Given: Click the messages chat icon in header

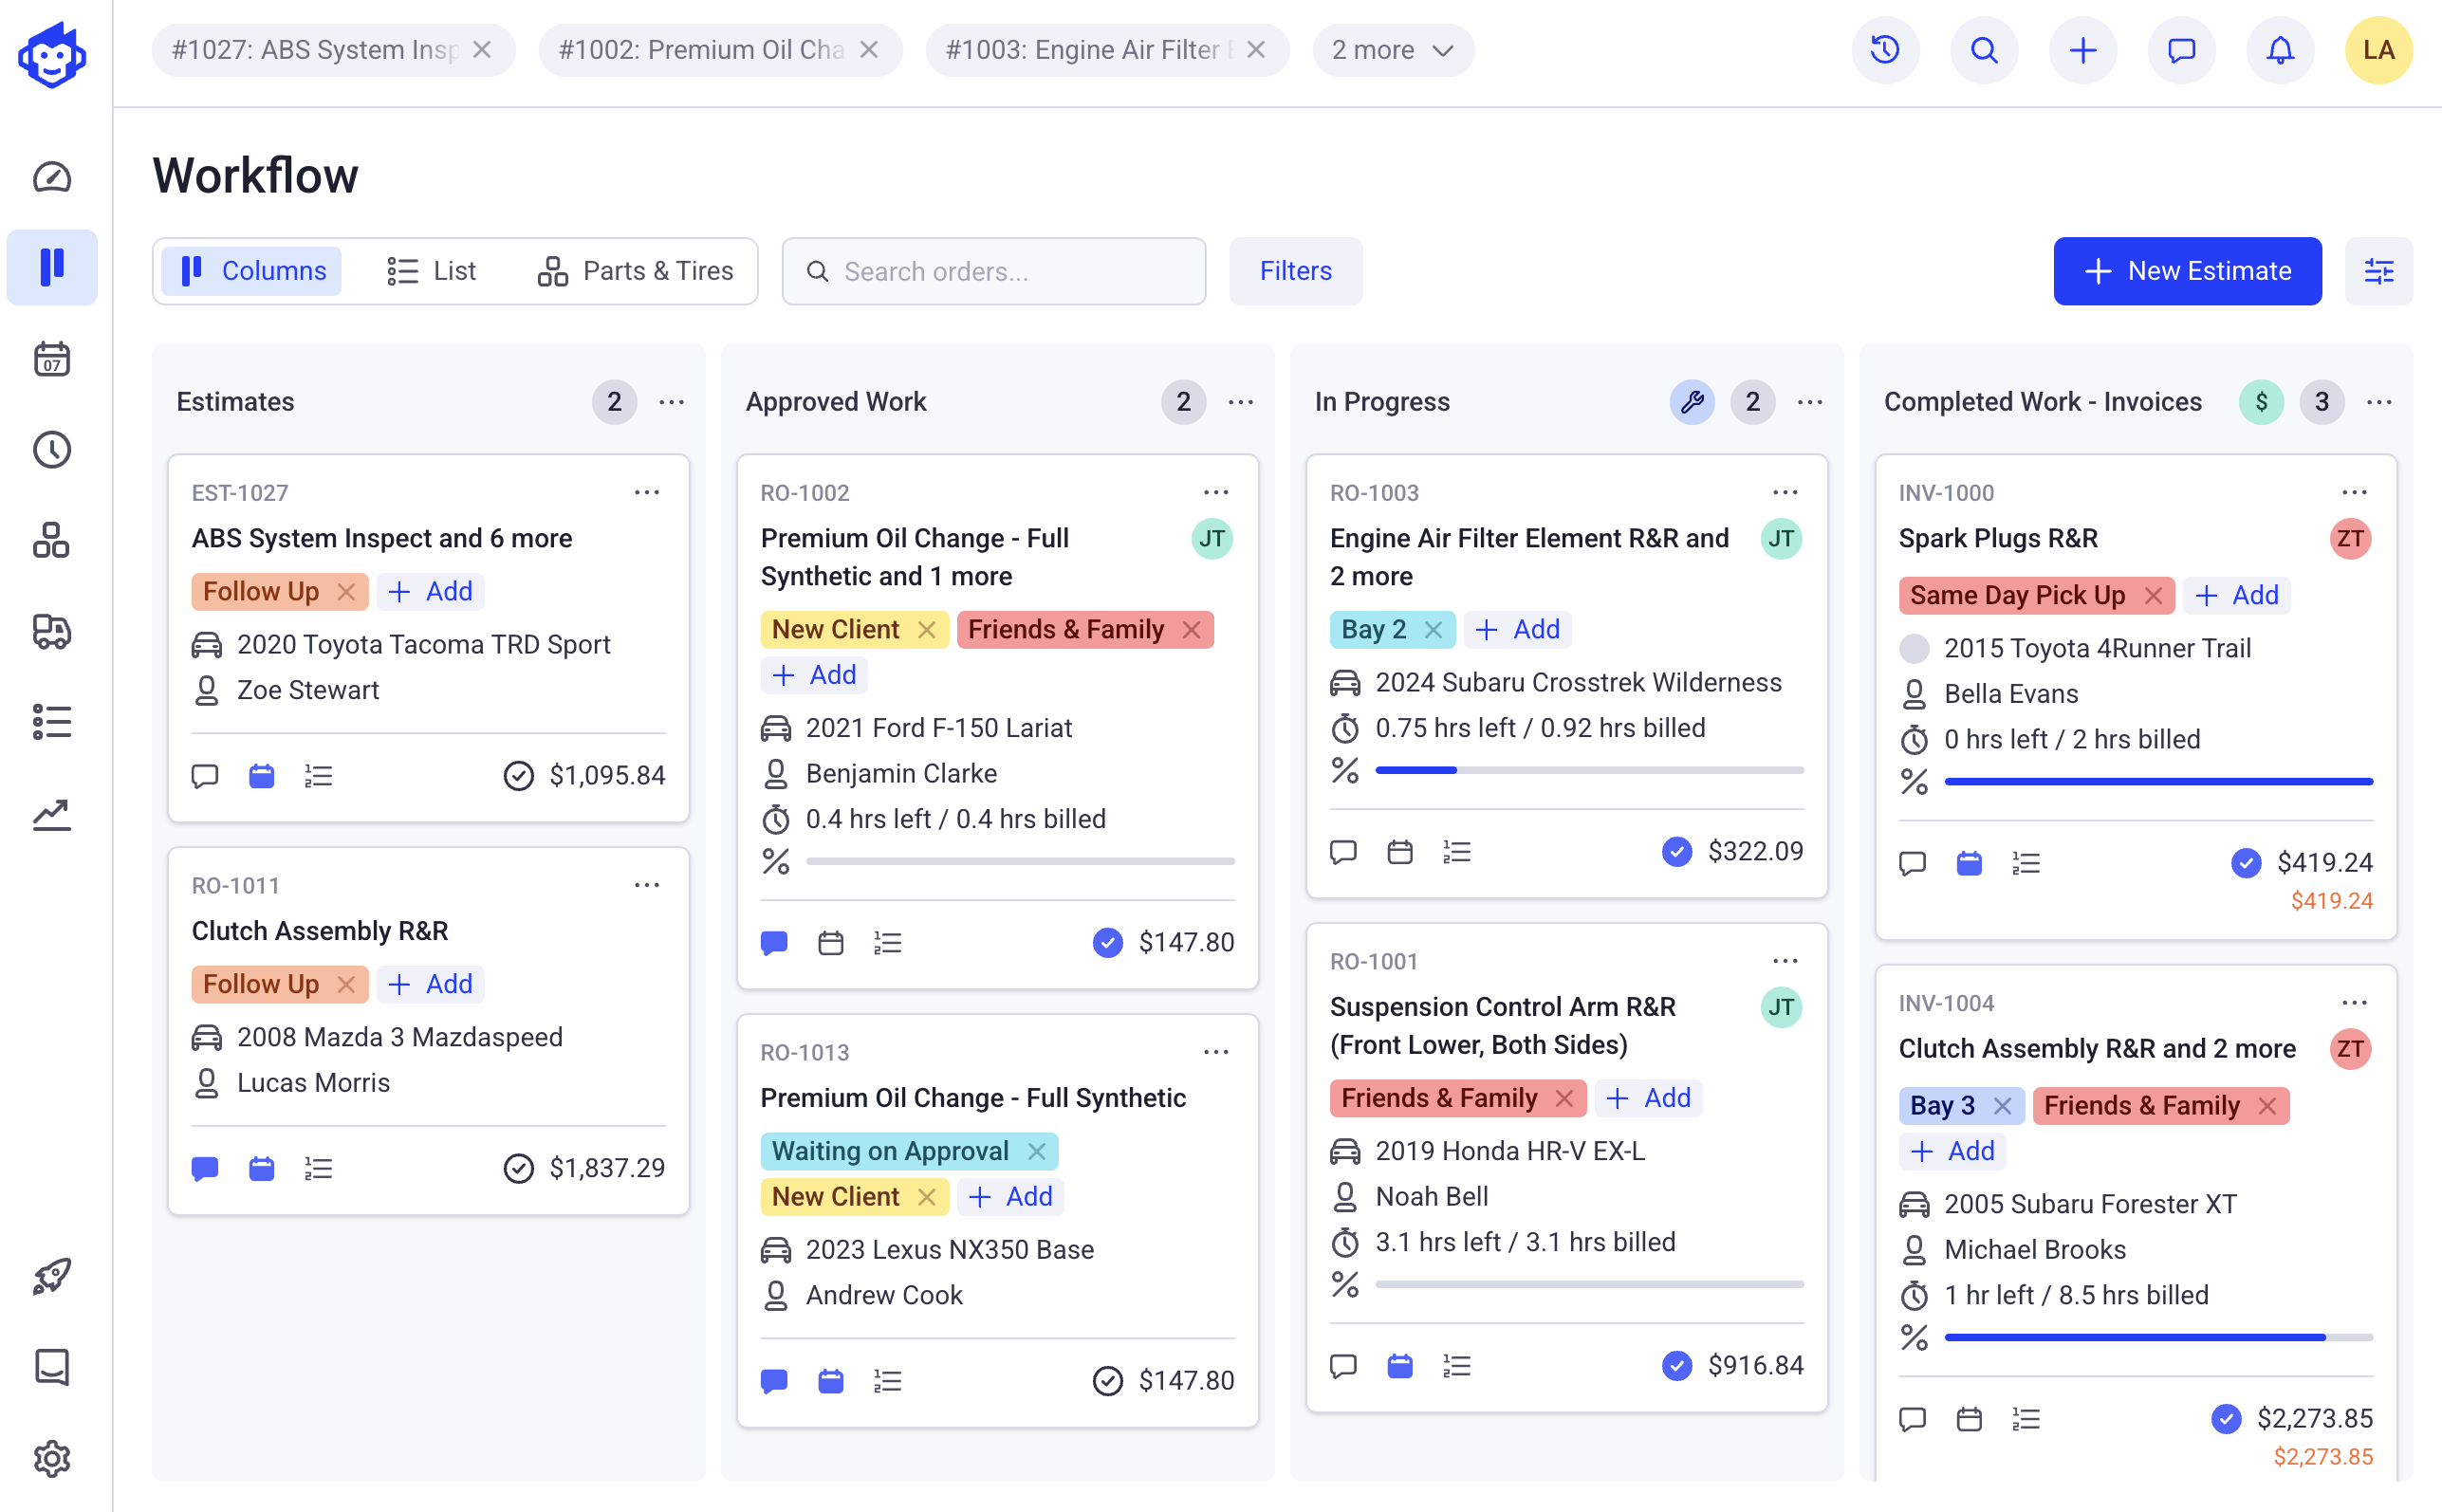Looking at the screenshot, I should click(2181, 50).
